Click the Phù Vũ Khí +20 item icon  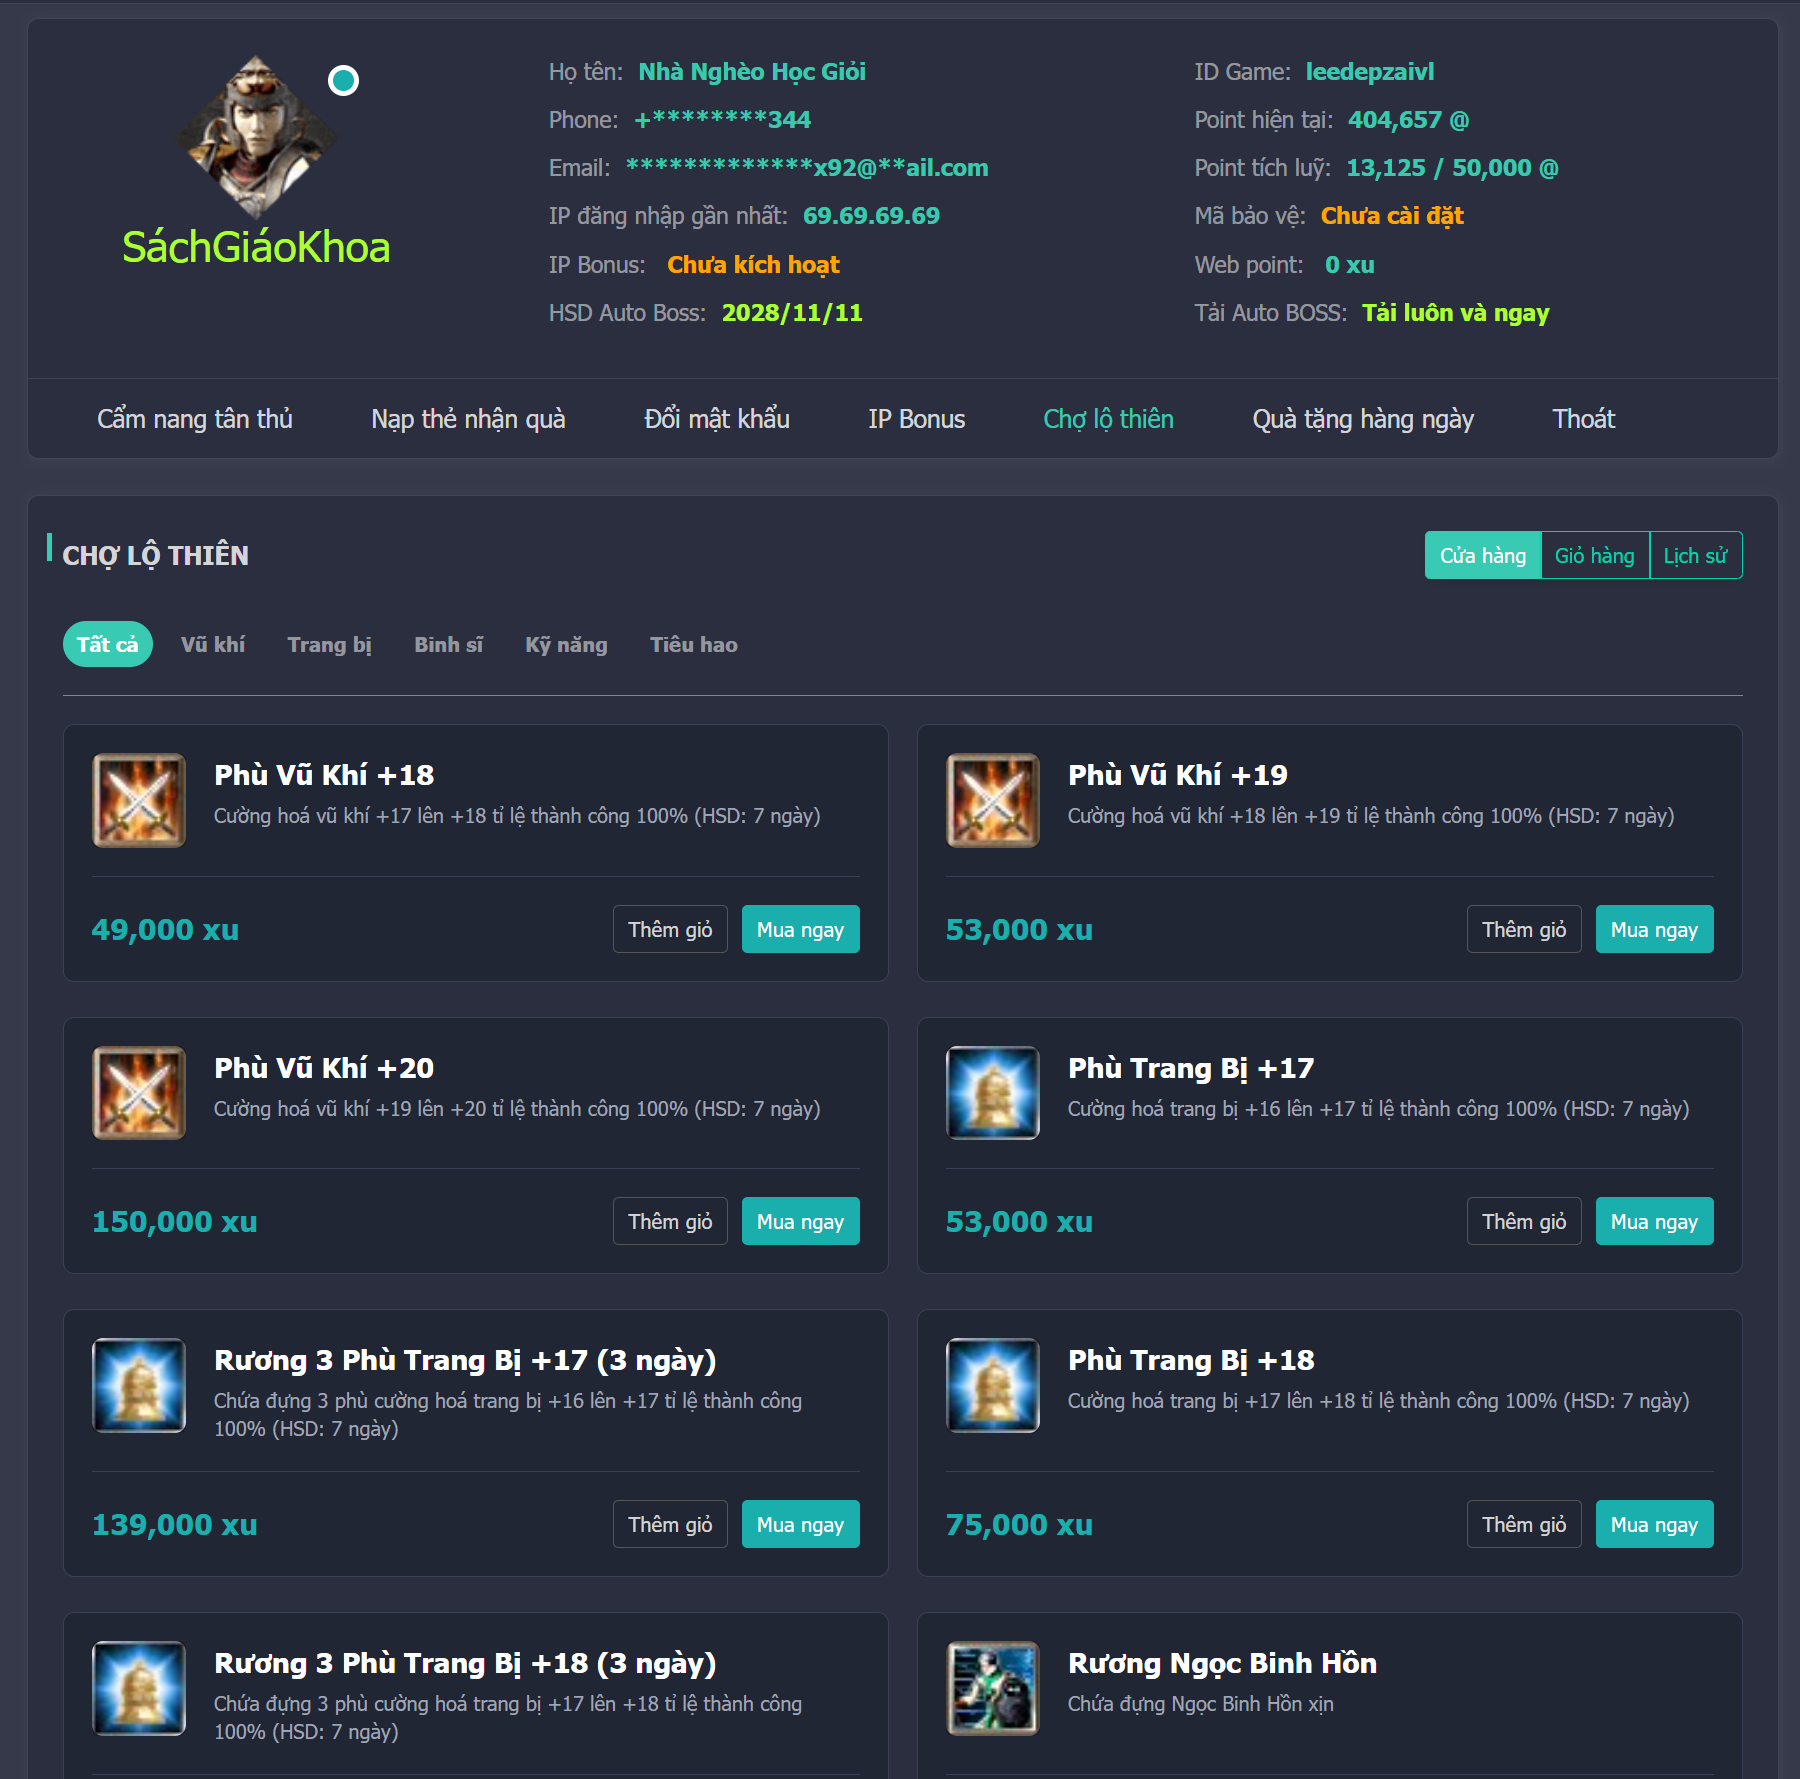coord(139,1093)
